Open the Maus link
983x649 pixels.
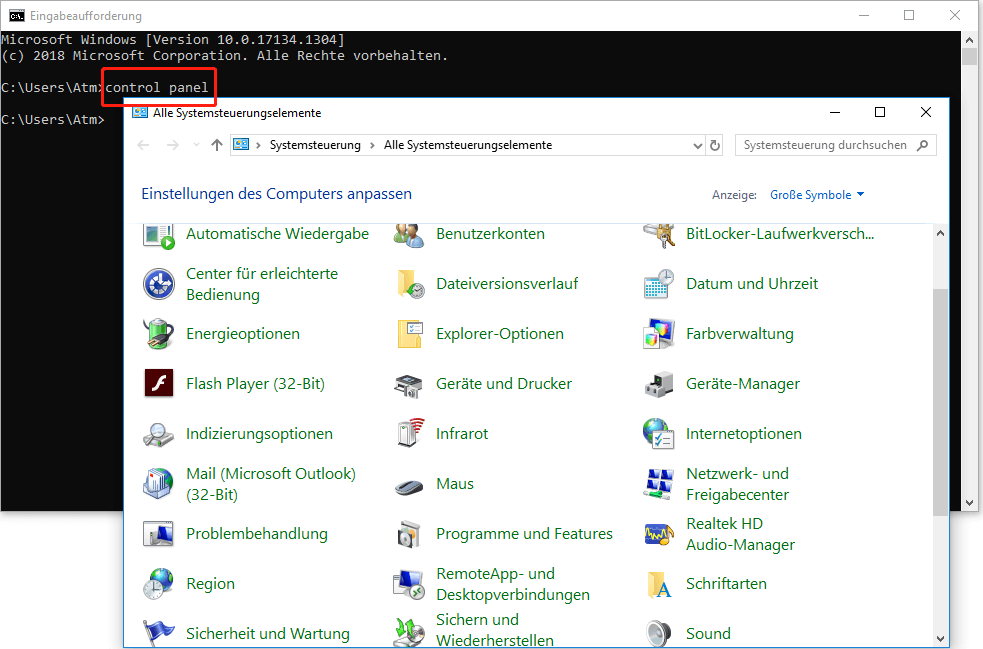pyautogui.click(x=455, y=484)
